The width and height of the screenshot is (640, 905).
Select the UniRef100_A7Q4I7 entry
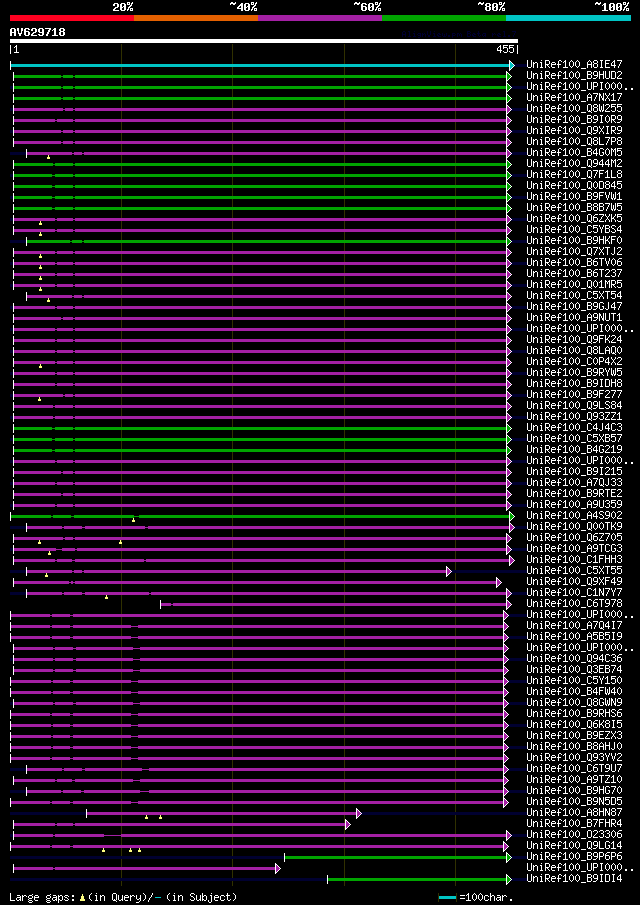[574, 626]
